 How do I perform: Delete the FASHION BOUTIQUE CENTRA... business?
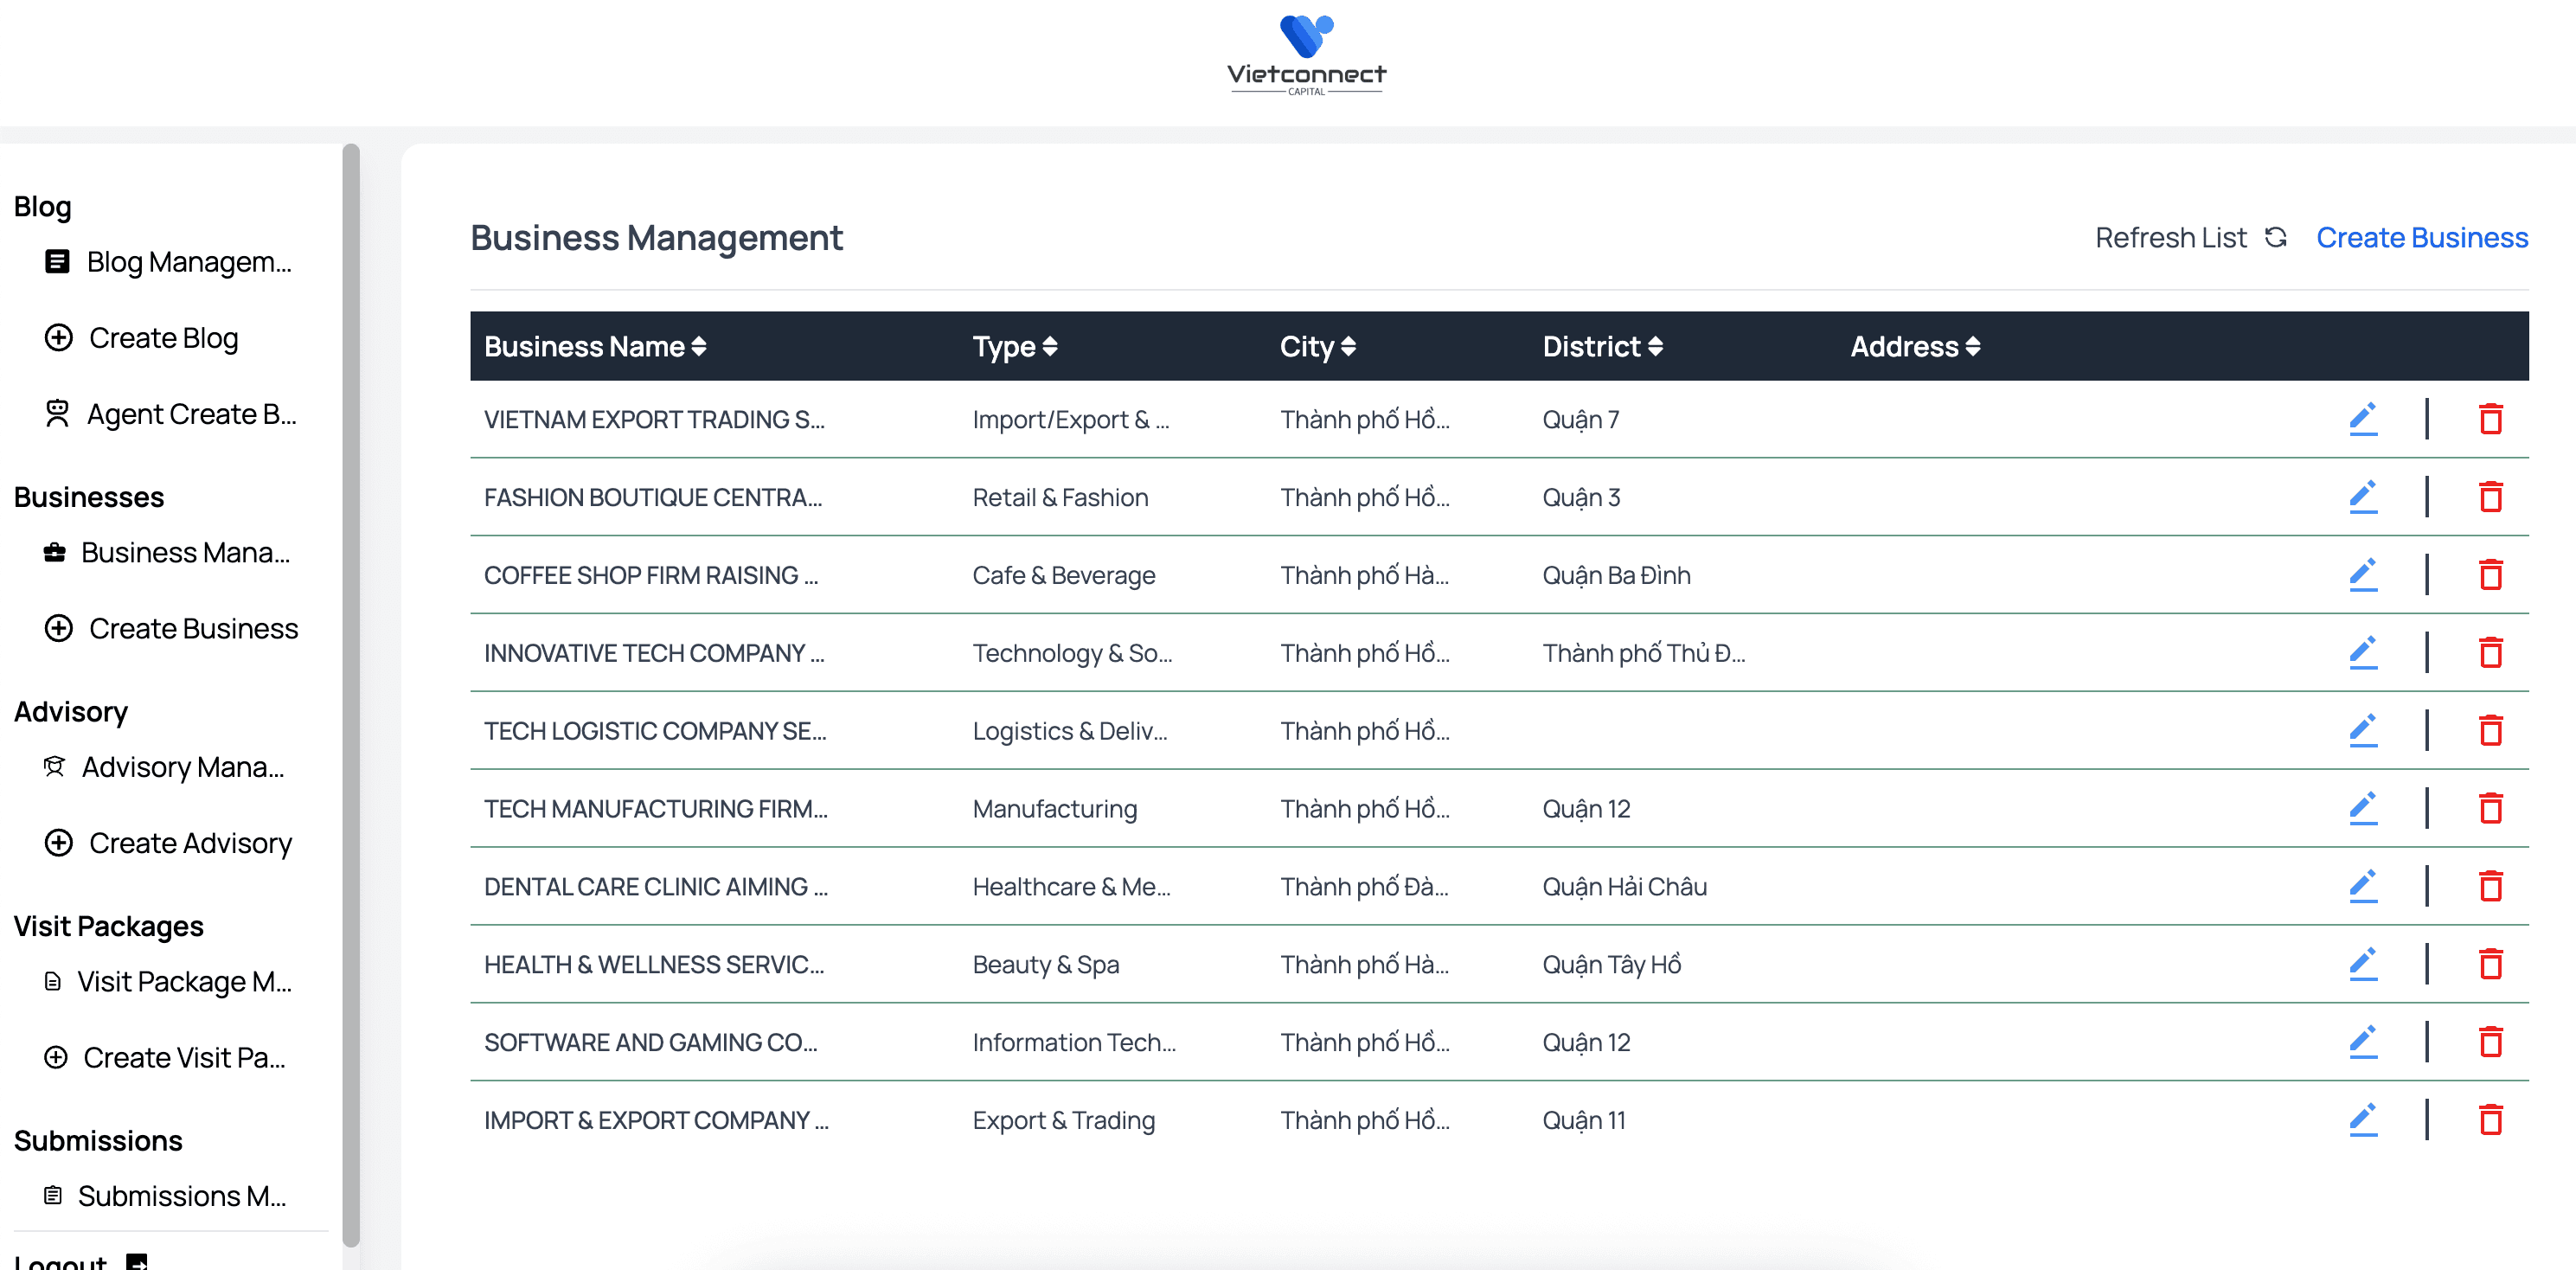tap(2490, 497)
